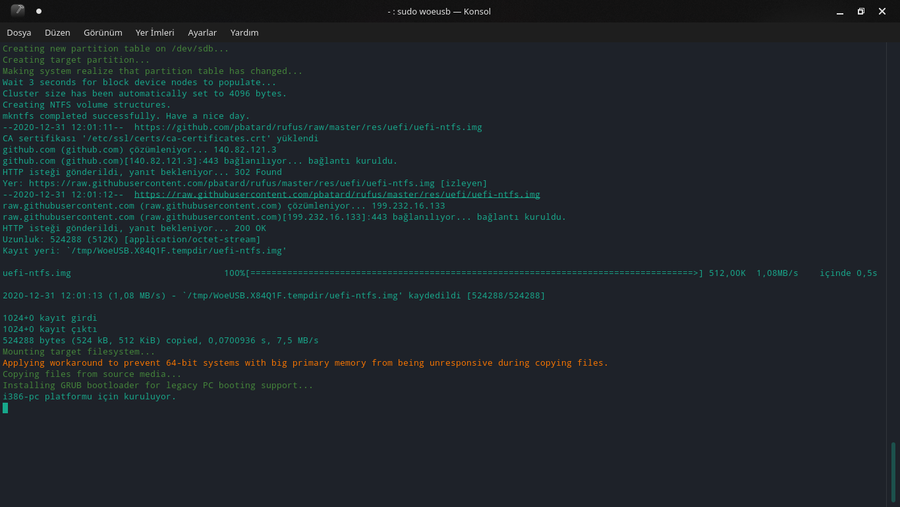Screen dimensions: 900x507
Task: Click the terminal cursor block at the prompt
Action: [5, 408]
